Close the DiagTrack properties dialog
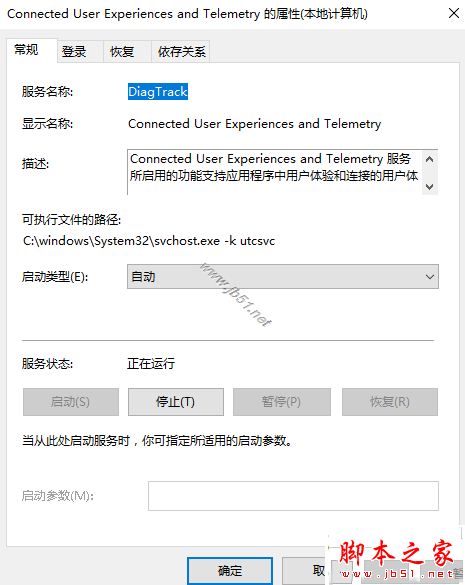The height and width of the screenshot is (585, 465). [453, 14]
